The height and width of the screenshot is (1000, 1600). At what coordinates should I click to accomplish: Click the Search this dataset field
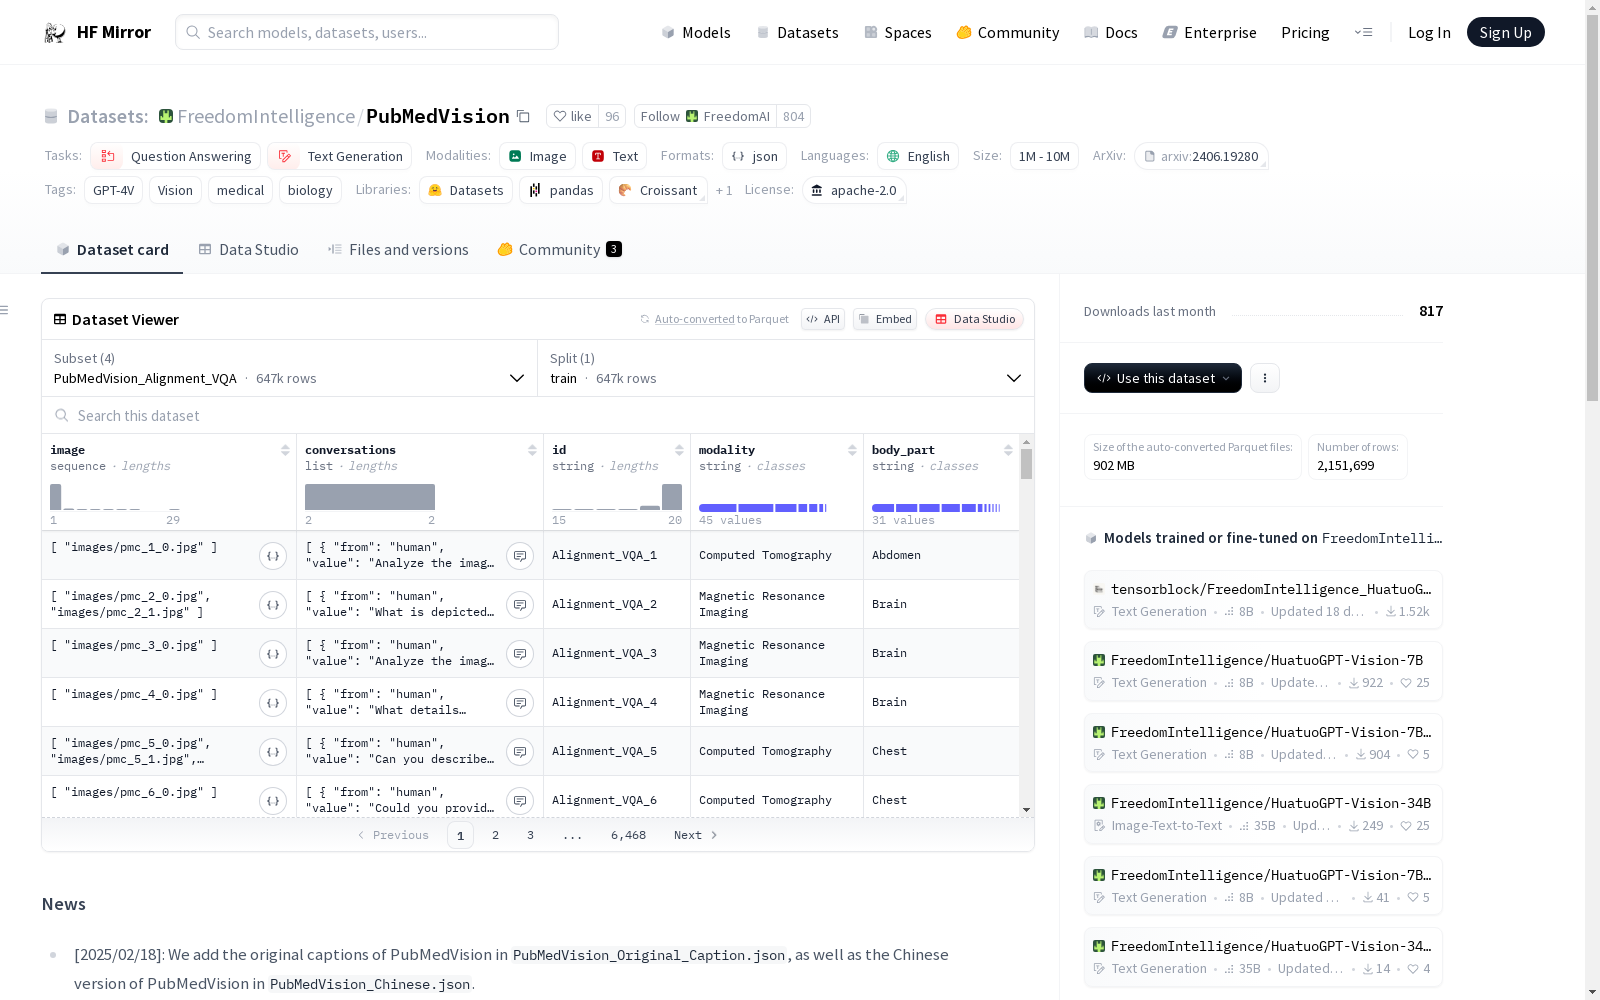coord(538,415)
